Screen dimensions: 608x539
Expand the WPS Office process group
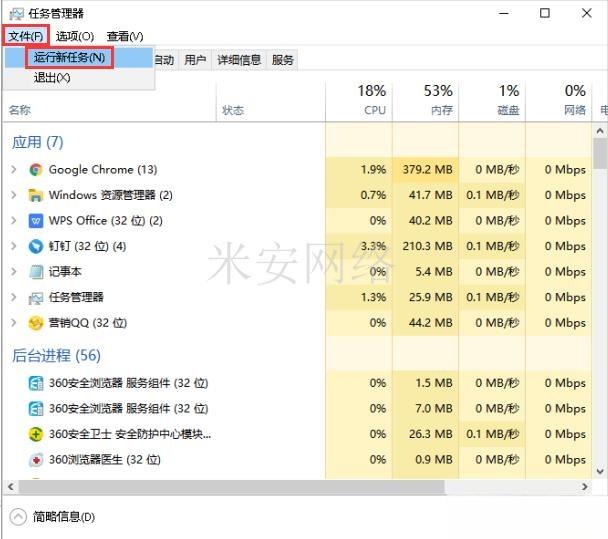[14, 221]
